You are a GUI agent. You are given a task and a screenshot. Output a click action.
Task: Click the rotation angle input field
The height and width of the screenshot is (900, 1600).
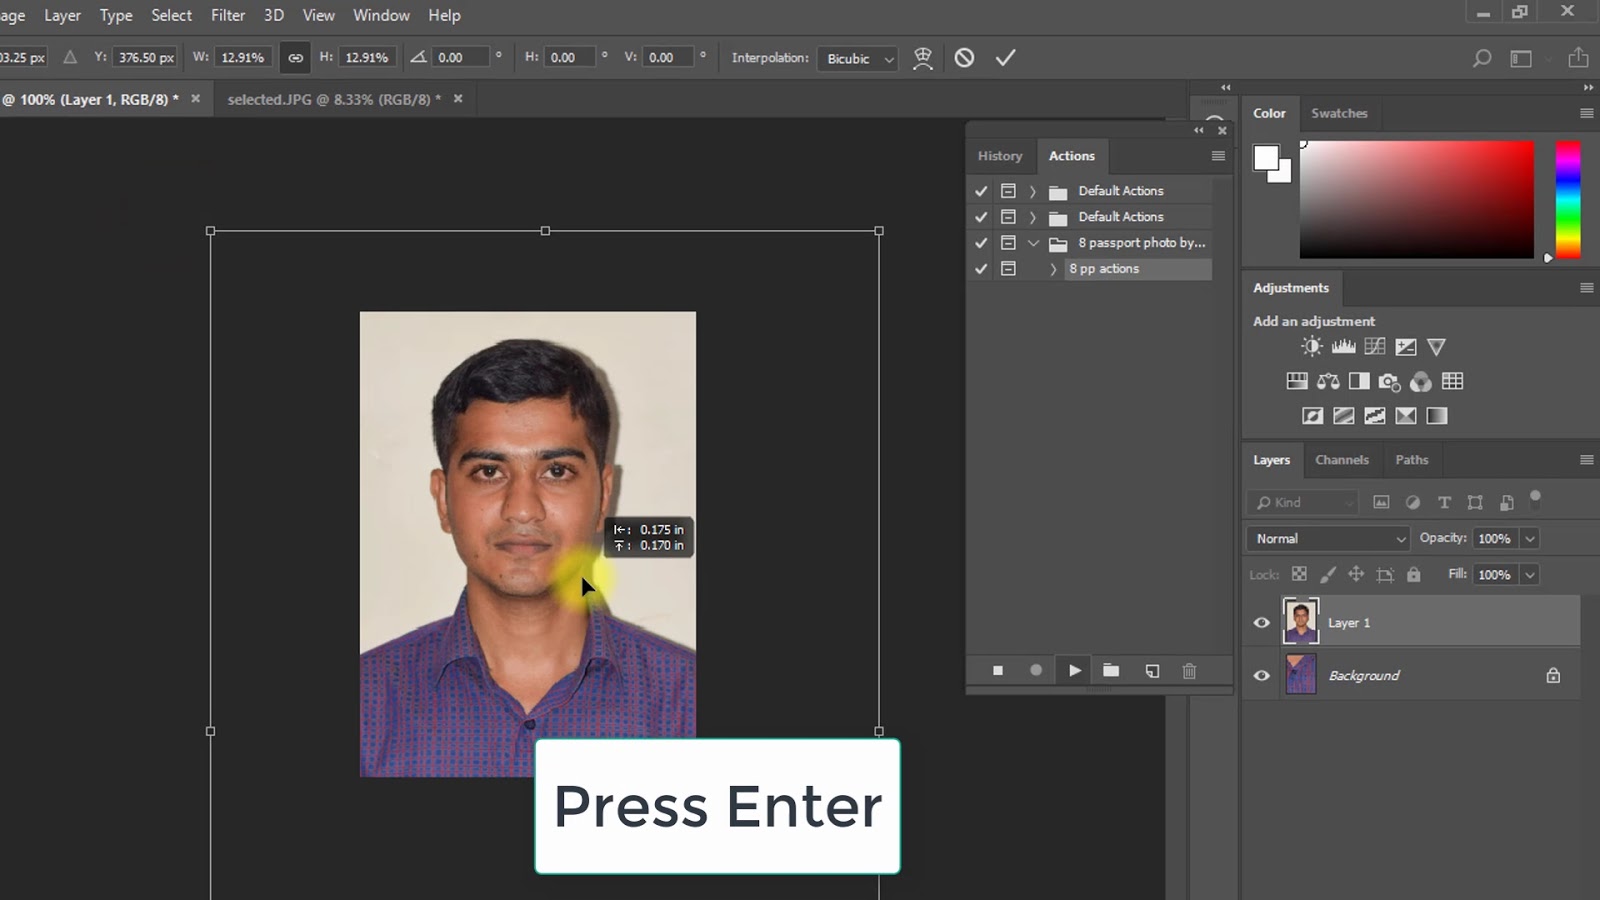tap(461, 58)
